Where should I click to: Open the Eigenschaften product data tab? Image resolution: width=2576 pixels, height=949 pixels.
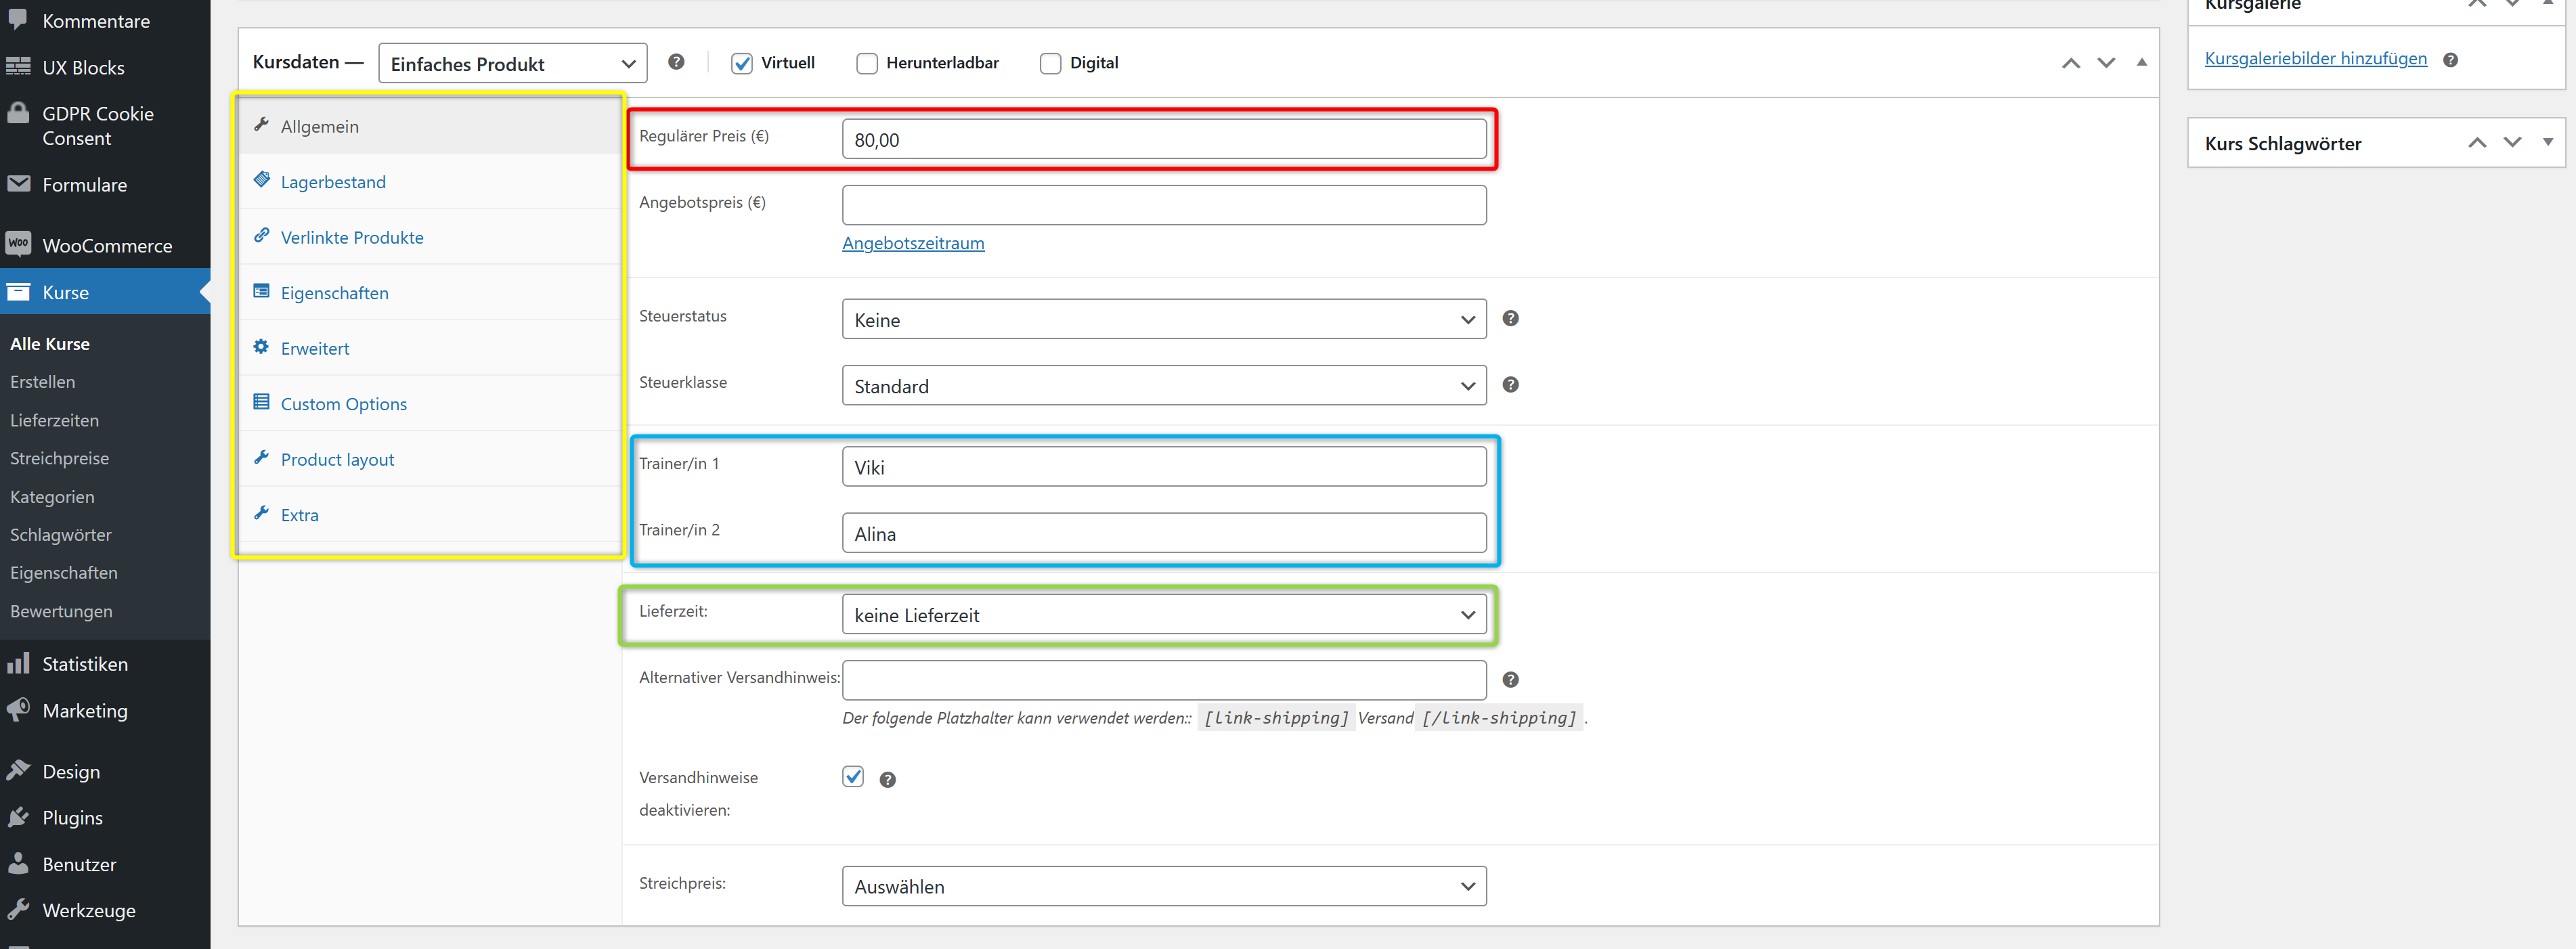pyautogui.click(x=430, y=293)
